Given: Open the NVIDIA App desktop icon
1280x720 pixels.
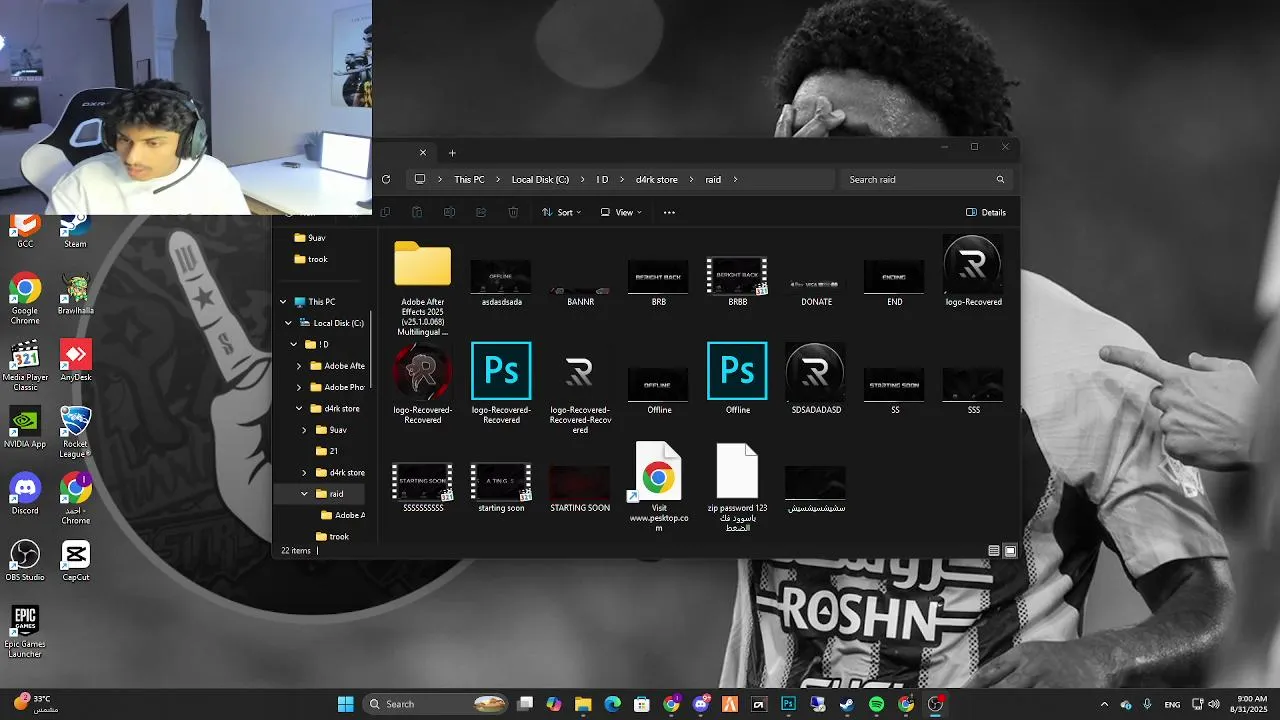Looking at the screenshot, I should 25,428.
